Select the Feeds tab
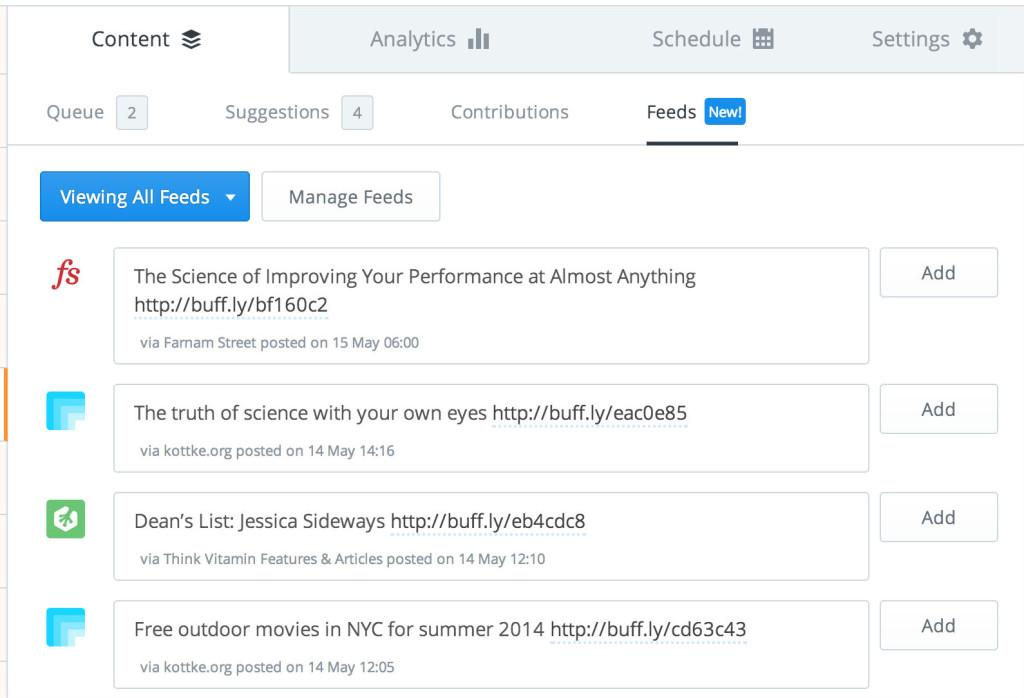1024x698 pixels. (x=671, y=112)
